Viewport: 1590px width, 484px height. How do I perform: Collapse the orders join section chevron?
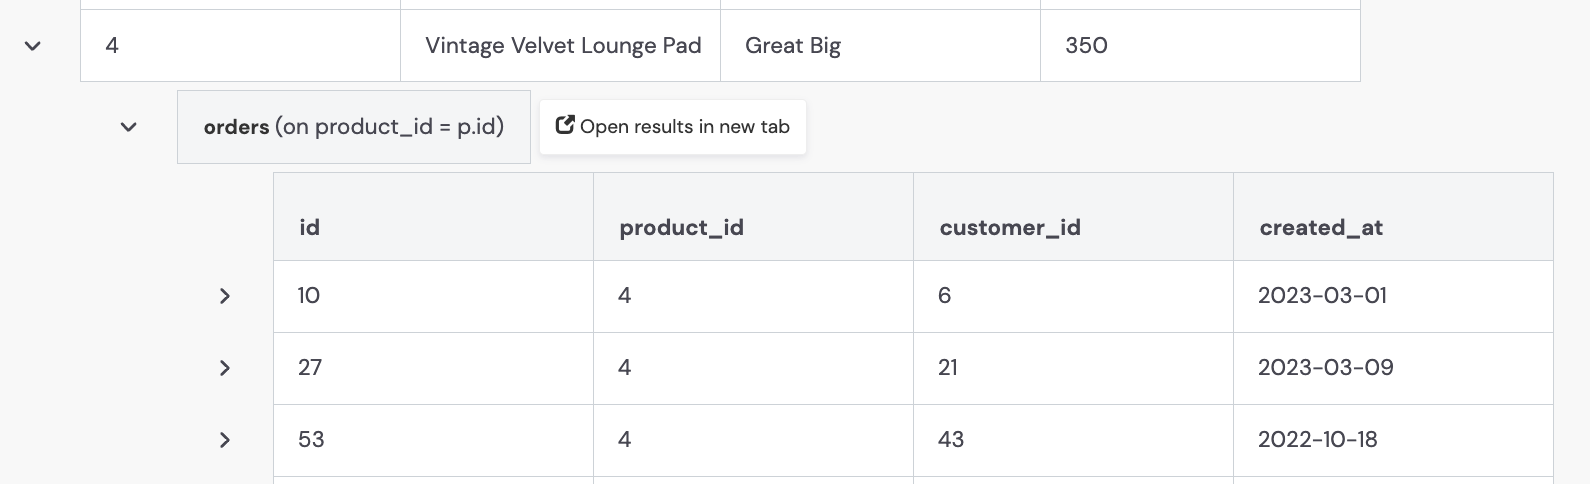point(128,127)
